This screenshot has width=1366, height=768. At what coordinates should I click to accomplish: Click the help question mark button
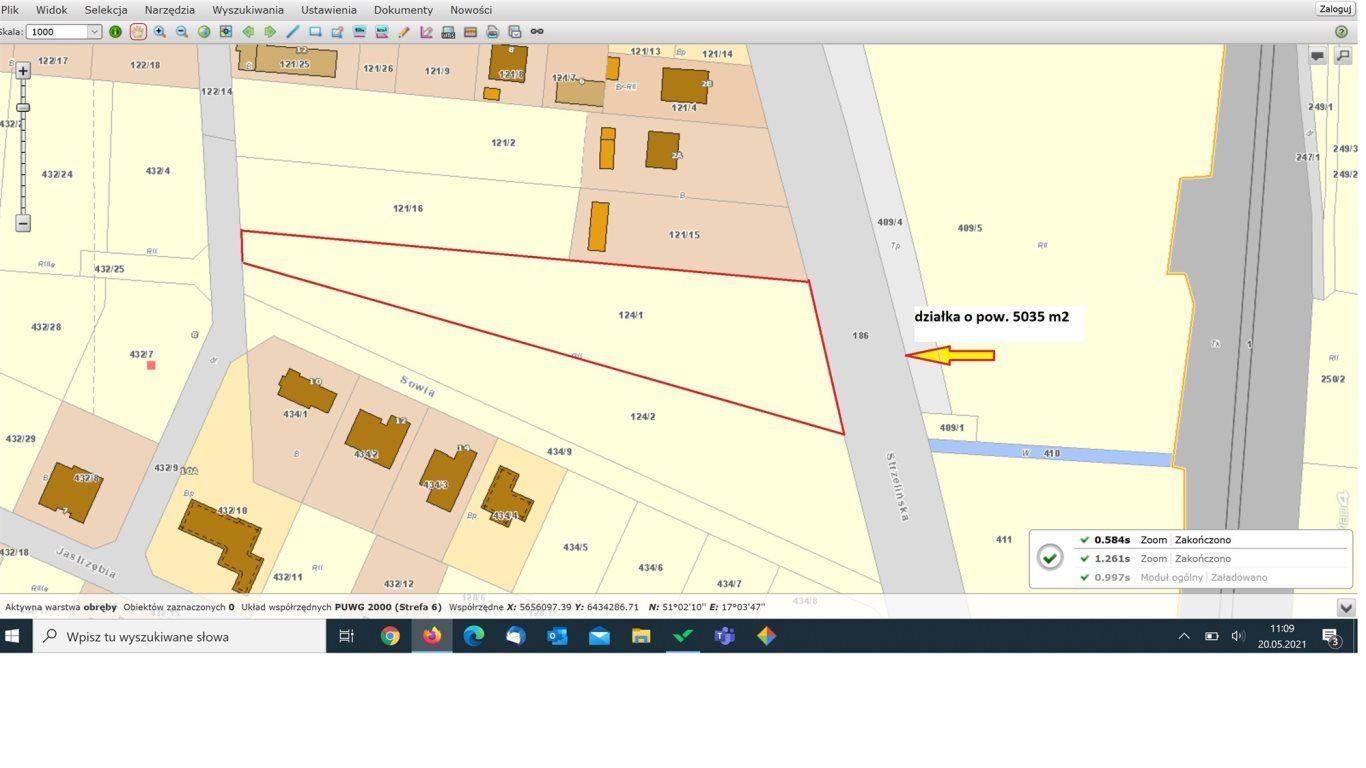coord(1341,32)
